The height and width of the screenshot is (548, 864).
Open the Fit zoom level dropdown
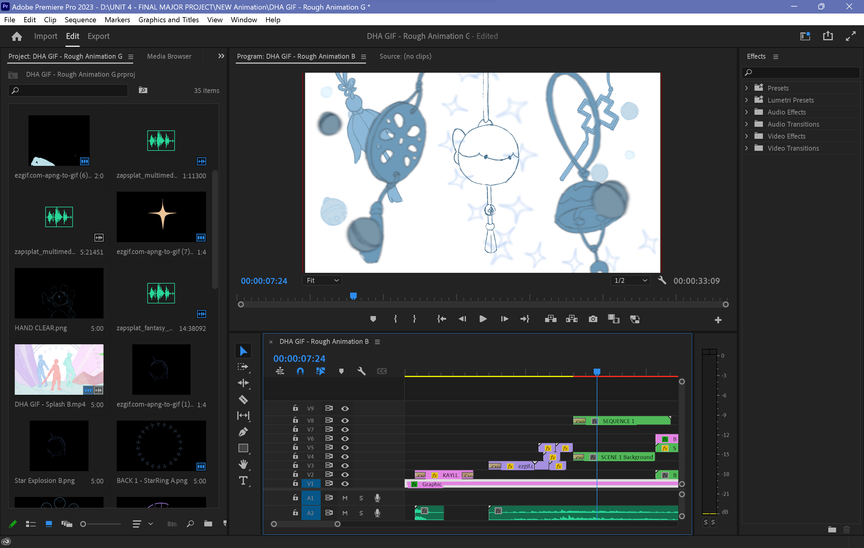click(x=323, y=281)
